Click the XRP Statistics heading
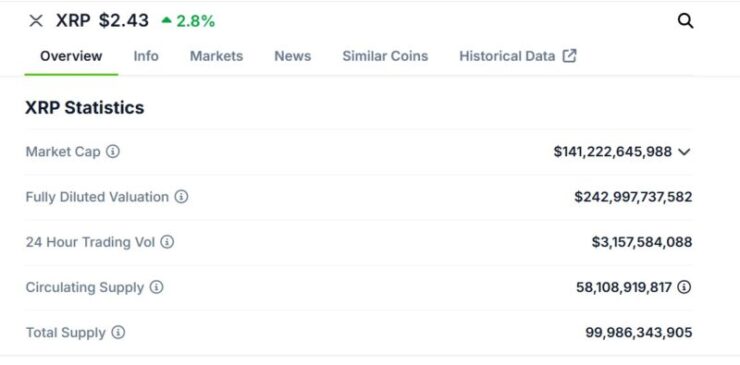The width and height of the screenshot is (740, 365). point(84,108)
